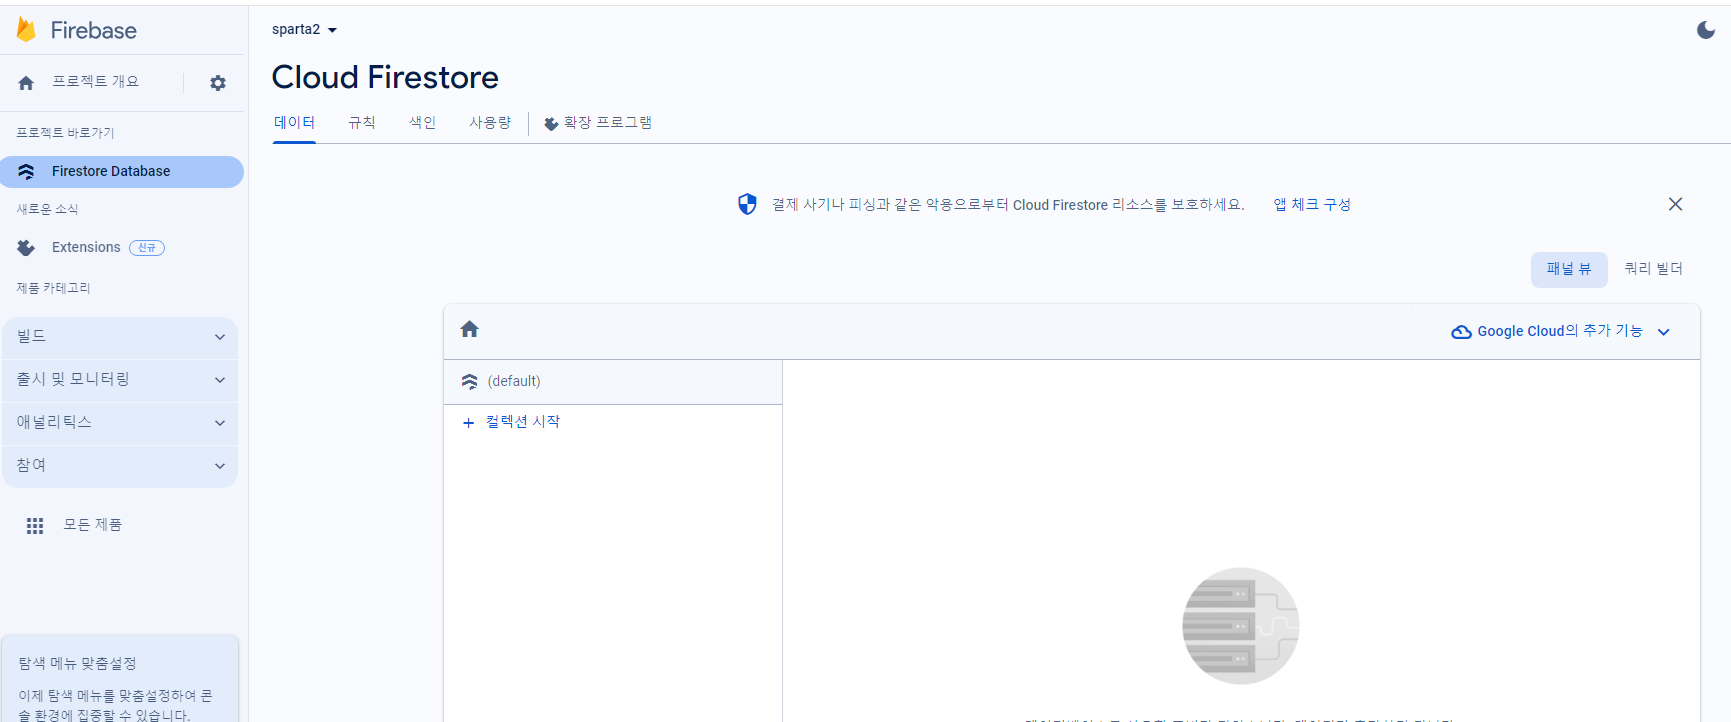This screenshot has height=722, width=1731.
Task: Select the 쿼리 빌더 view
Action: (x=1654, y=269)
